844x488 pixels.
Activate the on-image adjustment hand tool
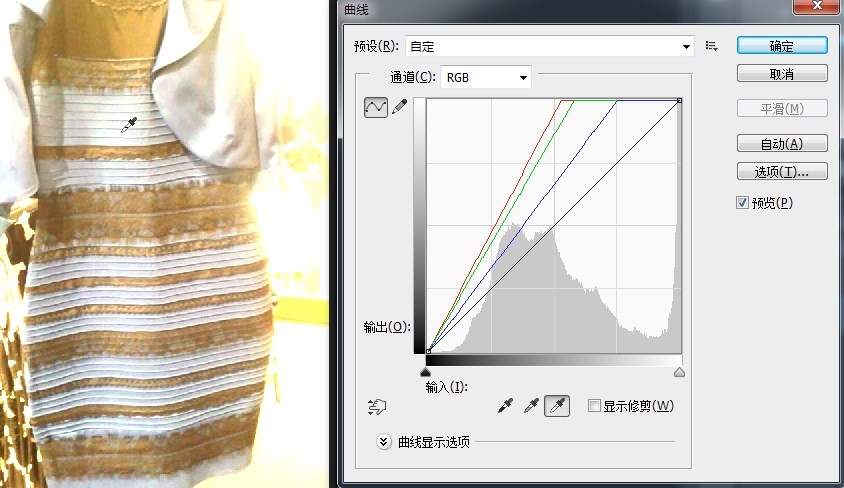(x=377, y=406)
